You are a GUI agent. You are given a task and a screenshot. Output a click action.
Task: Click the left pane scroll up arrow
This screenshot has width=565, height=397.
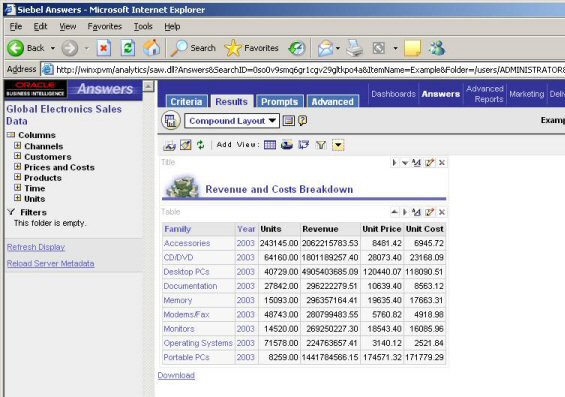pyautogui.click(x=148, y=86)
